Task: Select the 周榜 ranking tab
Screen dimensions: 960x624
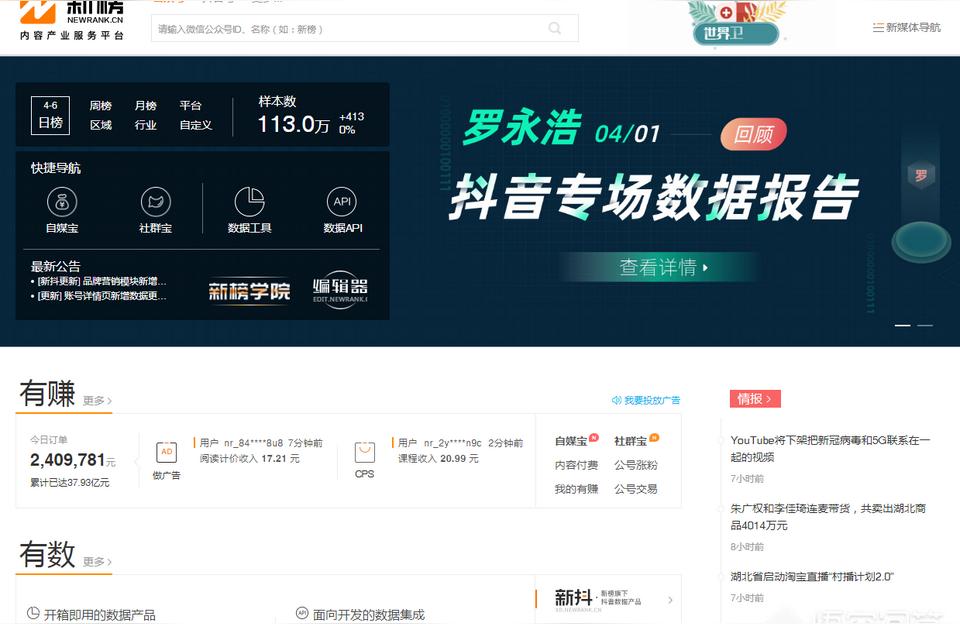Action: (x=100, y=105)
